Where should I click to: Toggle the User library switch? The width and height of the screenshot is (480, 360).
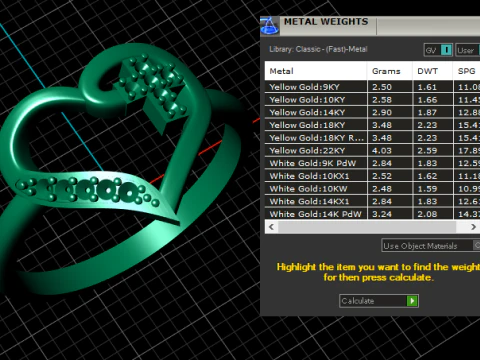(x=468, y=50)
